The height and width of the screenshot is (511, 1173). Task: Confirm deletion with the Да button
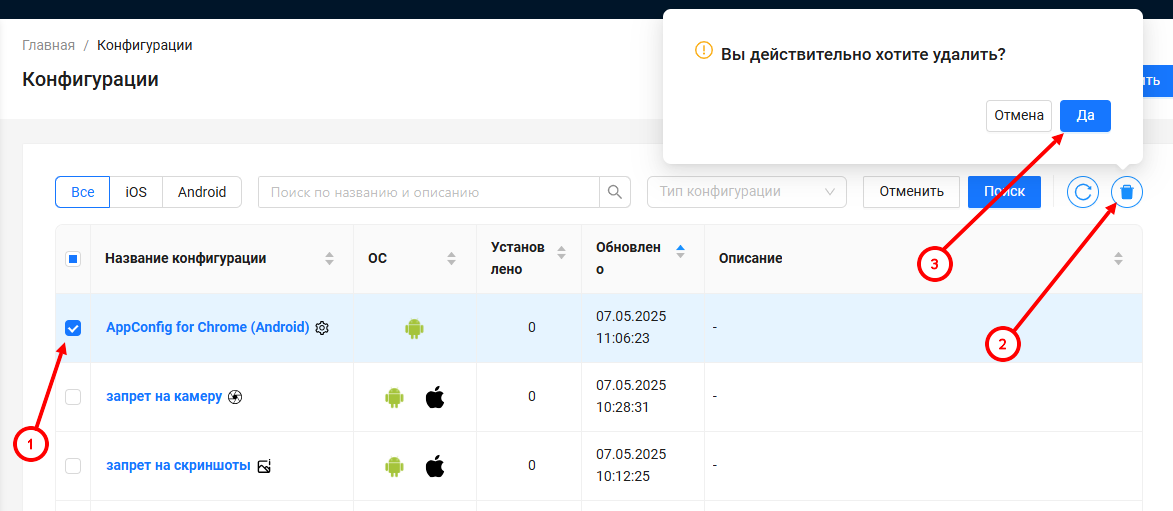click(x=1085, y=116)
